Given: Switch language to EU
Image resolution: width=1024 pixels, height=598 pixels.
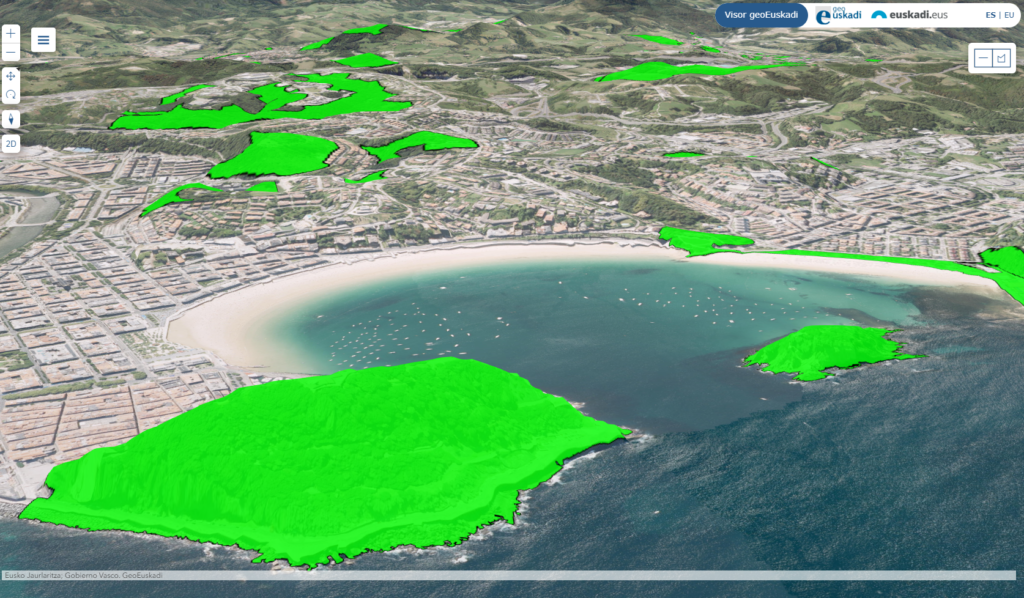Looking at the screenshot, I should (x=1009, y=15).
